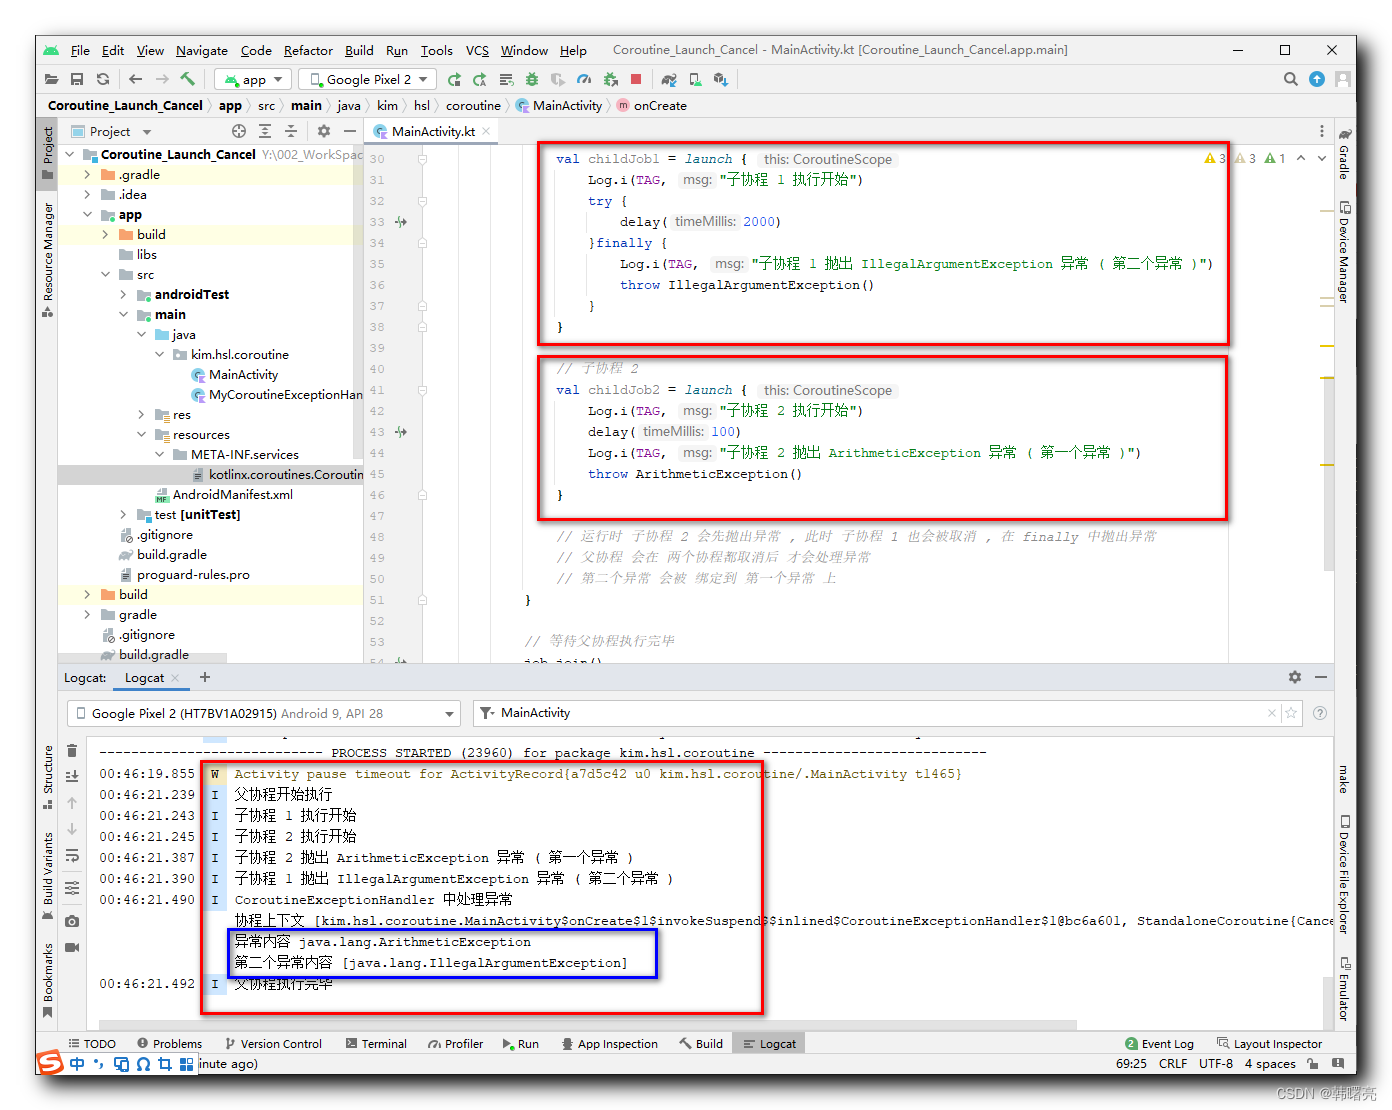Toggle soft-wrap in logcat side toolbar
The width and height of the screenshot is (1392, 1110).
click(x=72, y=856)
